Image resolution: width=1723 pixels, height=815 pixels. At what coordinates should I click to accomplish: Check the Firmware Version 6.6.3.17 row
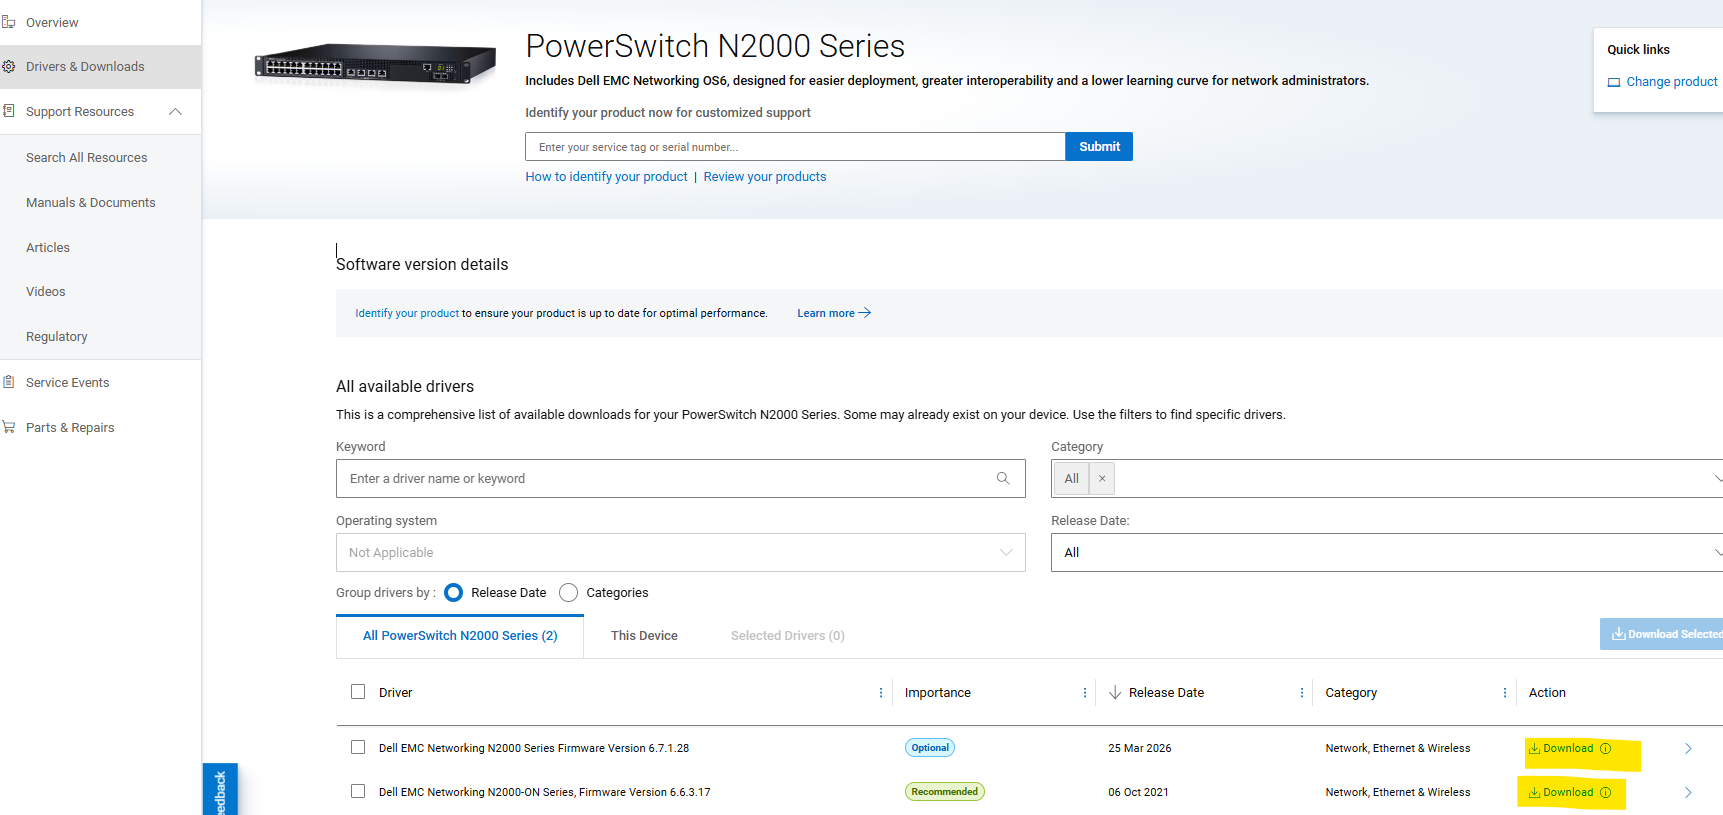point(358,791)
